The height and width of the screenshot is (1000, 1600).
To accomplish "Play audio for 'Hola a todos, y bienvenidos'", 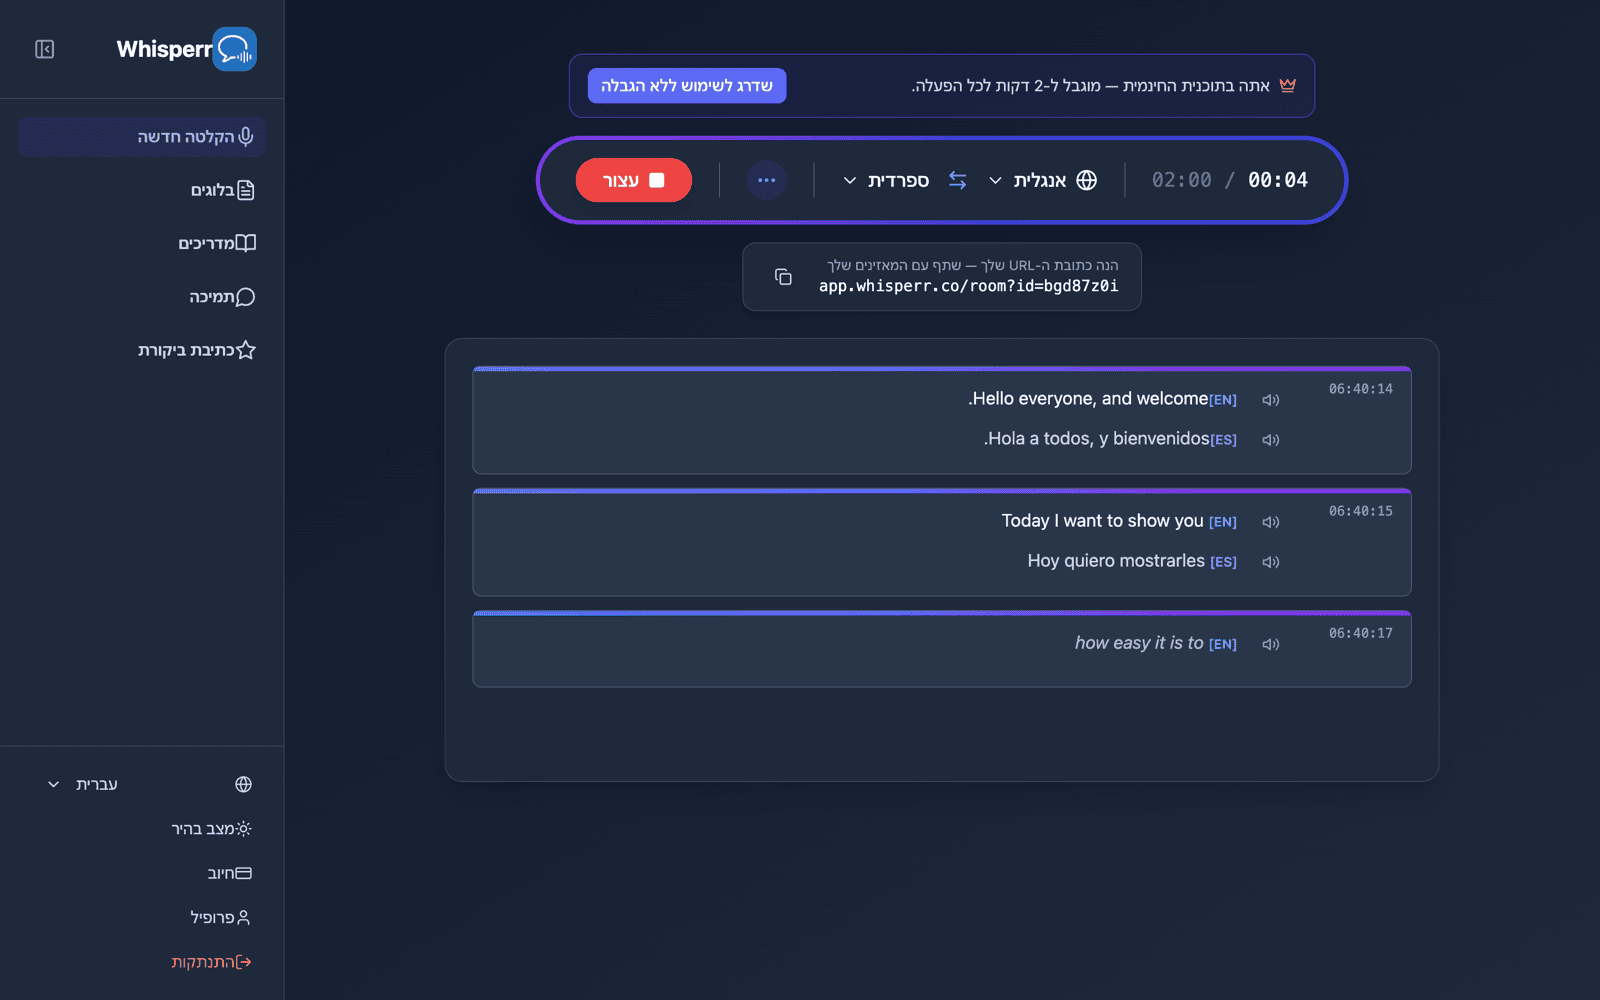I will click(x=1271, y=440).
